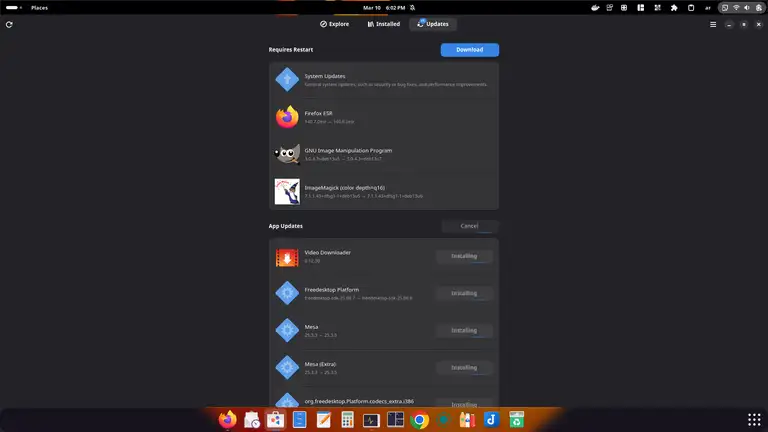
Task: Click the ImageMagick app icon
Action: click(x=287, y=191)
